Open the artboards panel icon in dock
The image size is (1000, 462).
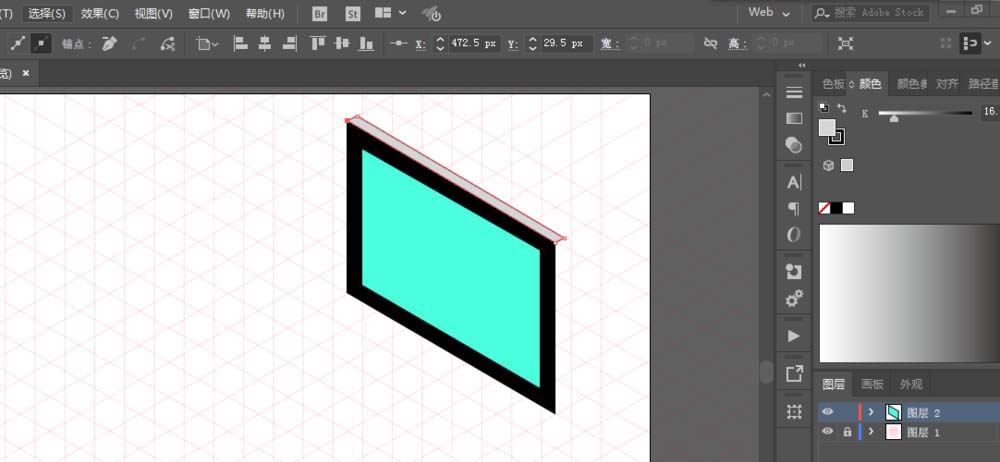coord(794,412)
